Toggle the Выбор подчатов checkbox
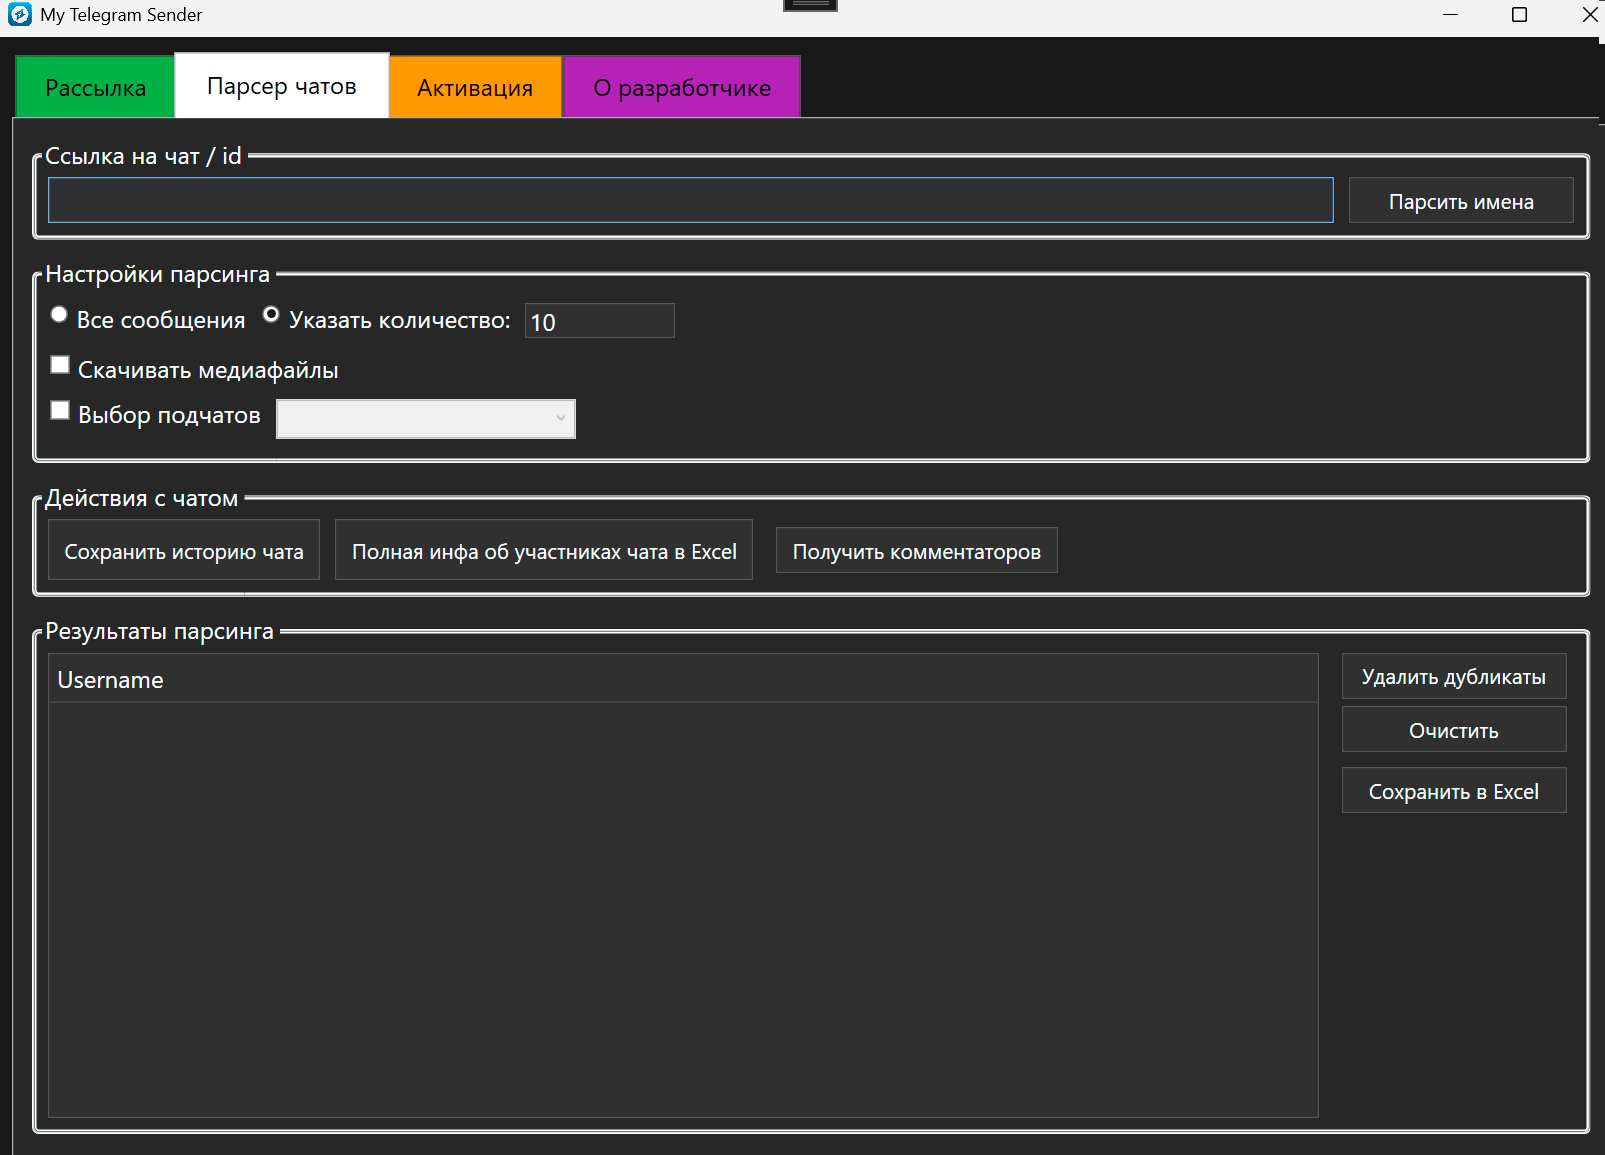This screenshot has width=1605, height=1155. [60, 410]
